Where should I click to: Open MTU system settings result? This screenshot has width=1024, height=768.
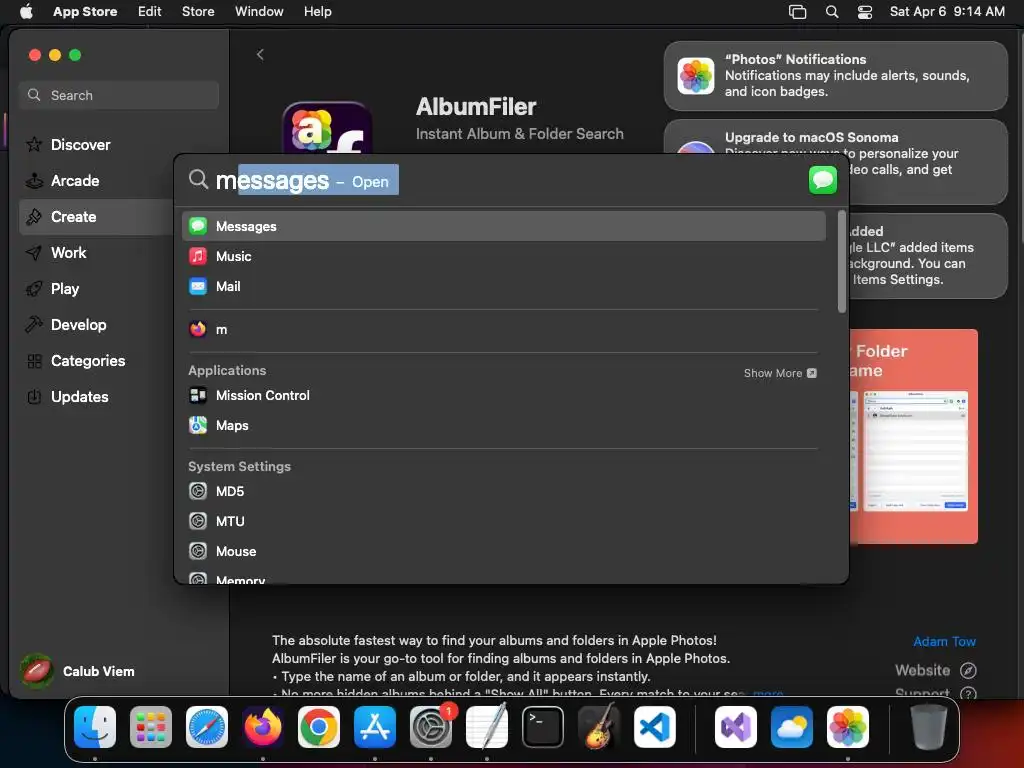click(x=504, y=521)
